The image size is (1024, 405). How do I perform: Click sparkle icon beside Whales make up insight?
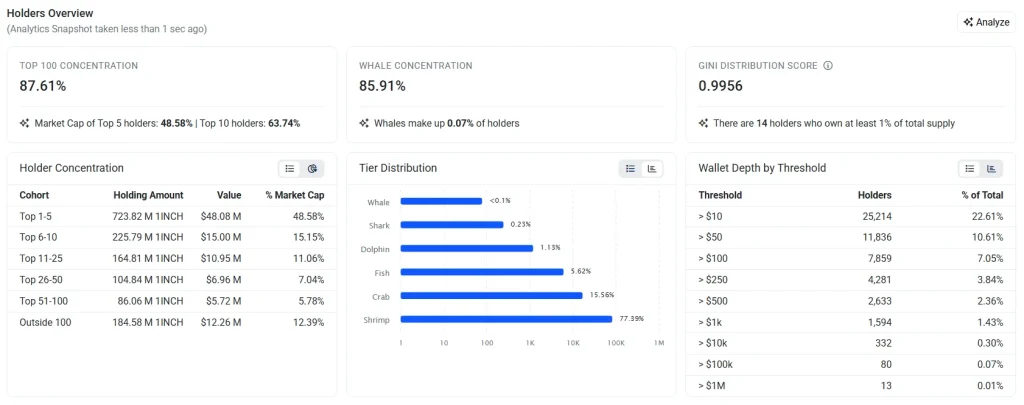coord(364,123)
